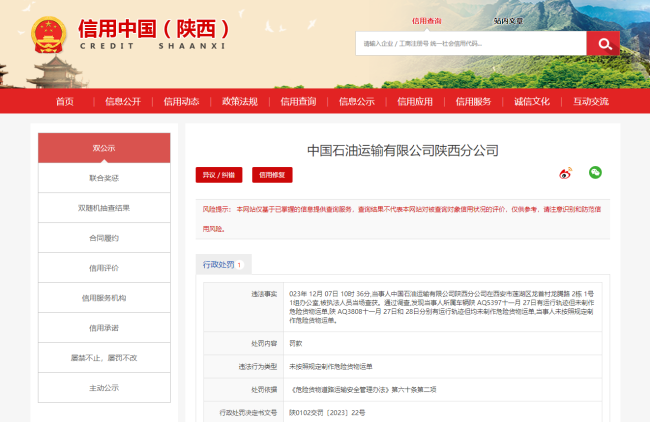Select 双随机抽查结果 in the sidebar

click(x=104, y=208)
